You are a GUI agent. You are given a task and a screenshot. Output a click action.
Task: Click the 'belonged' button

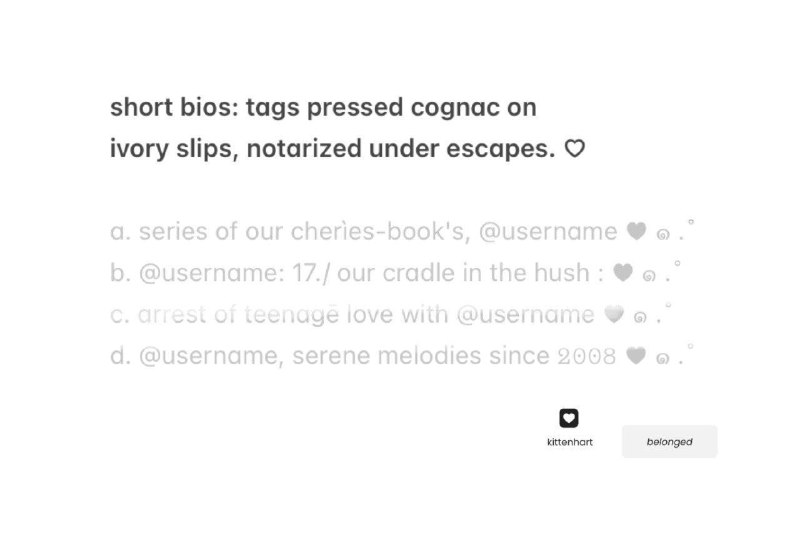coord(669,442)
